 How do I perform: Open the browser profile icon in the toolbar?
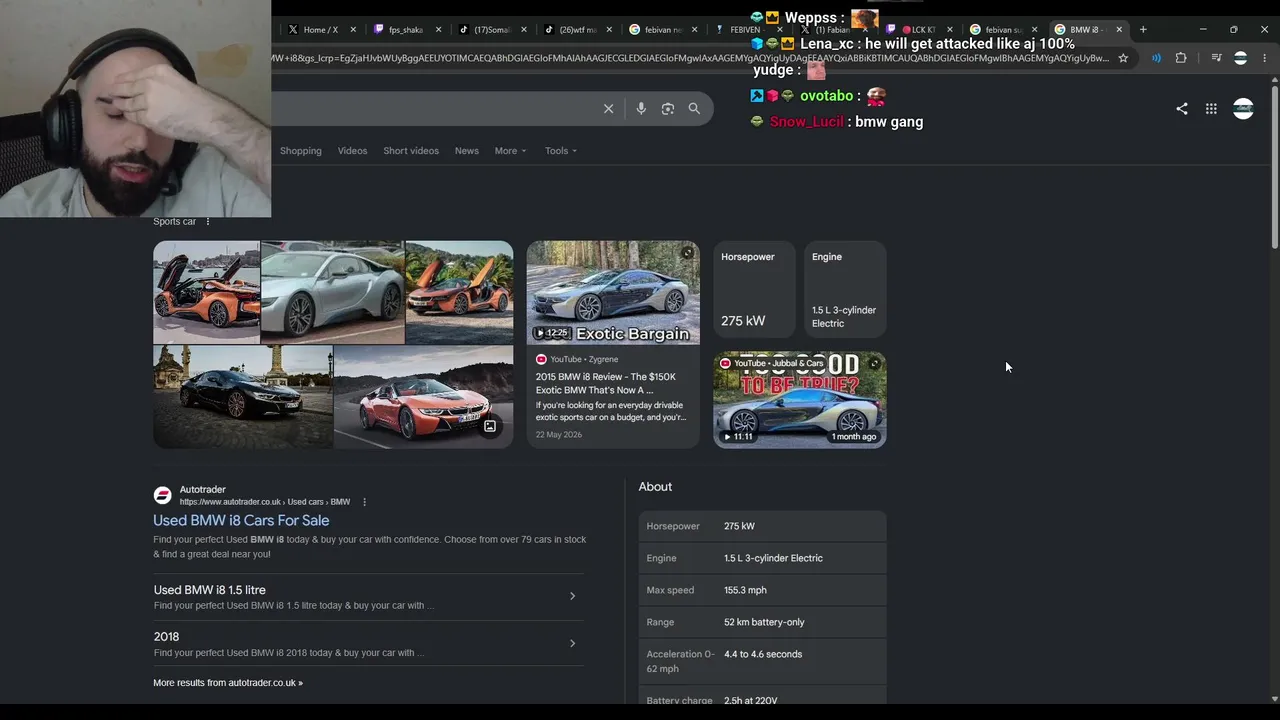coord(1240,58)
